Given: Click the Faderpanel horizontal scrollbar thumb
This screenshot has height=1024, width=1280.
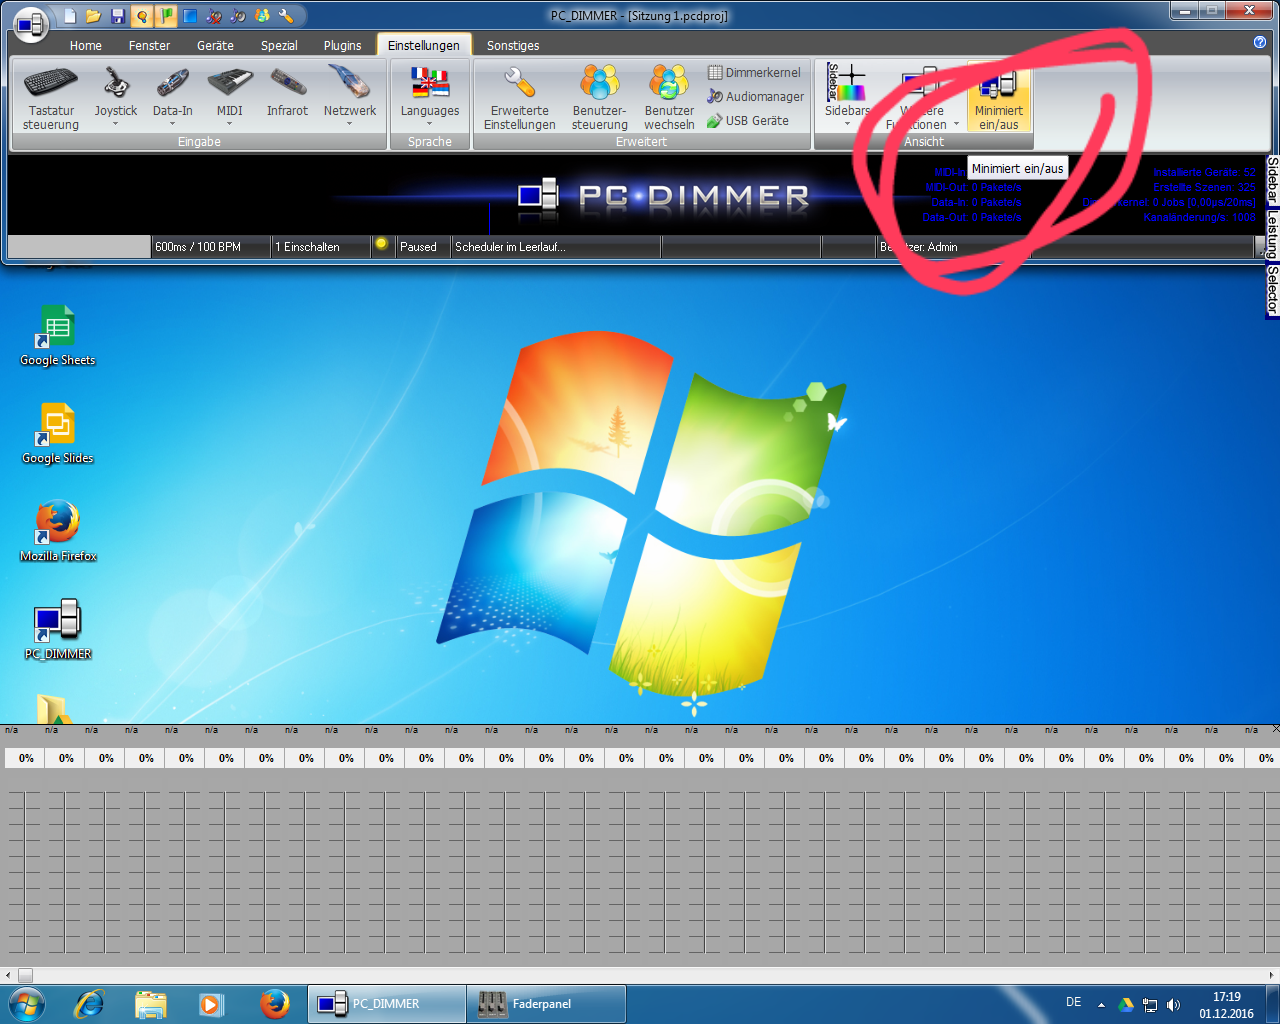Looking at the screenshot, I should [x=26, y=975].
